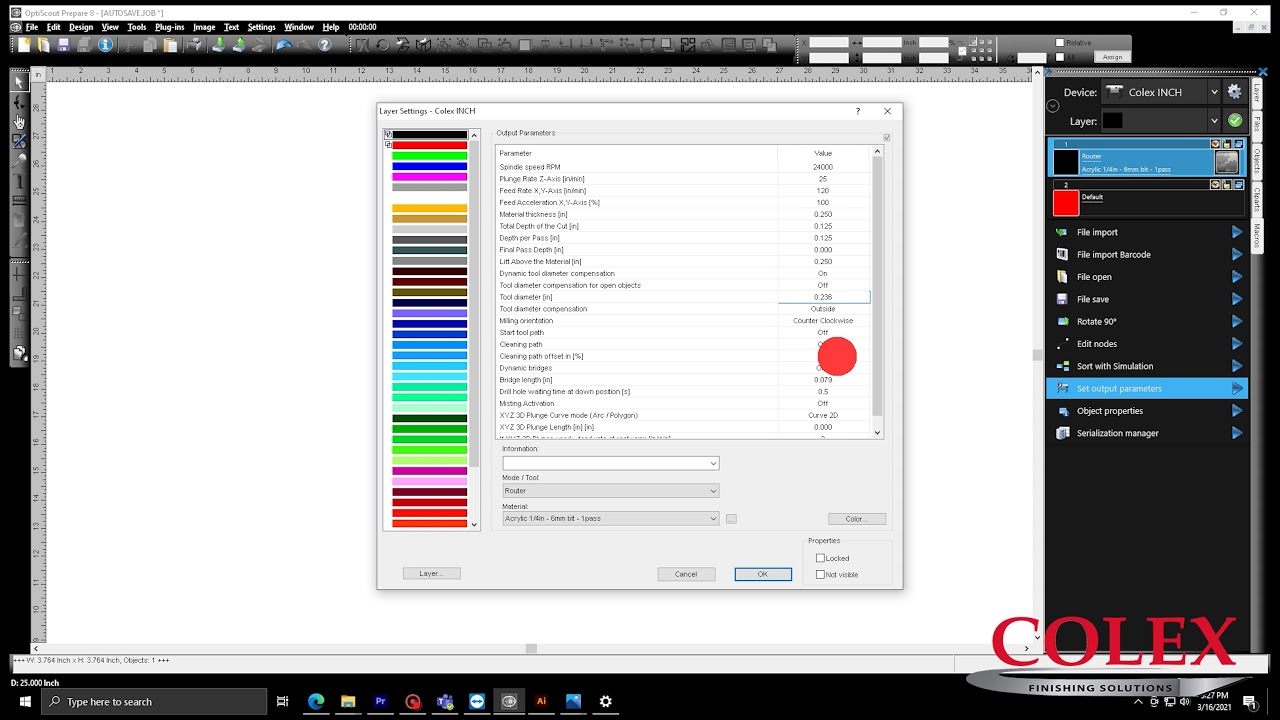
Task: Click Windows taskbar search box
Action: [x=155, y=702]
